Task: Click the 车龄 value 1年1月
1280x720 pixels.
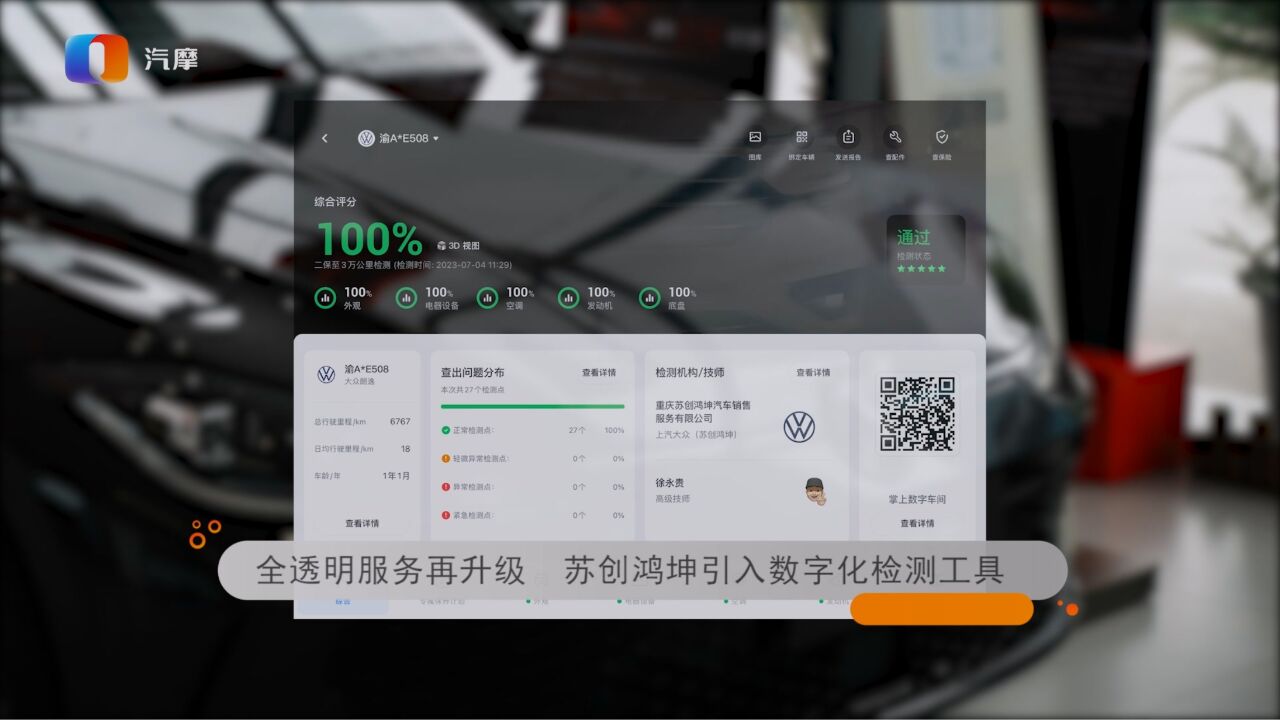Action: pyautogui.click(x=396, y=476)
